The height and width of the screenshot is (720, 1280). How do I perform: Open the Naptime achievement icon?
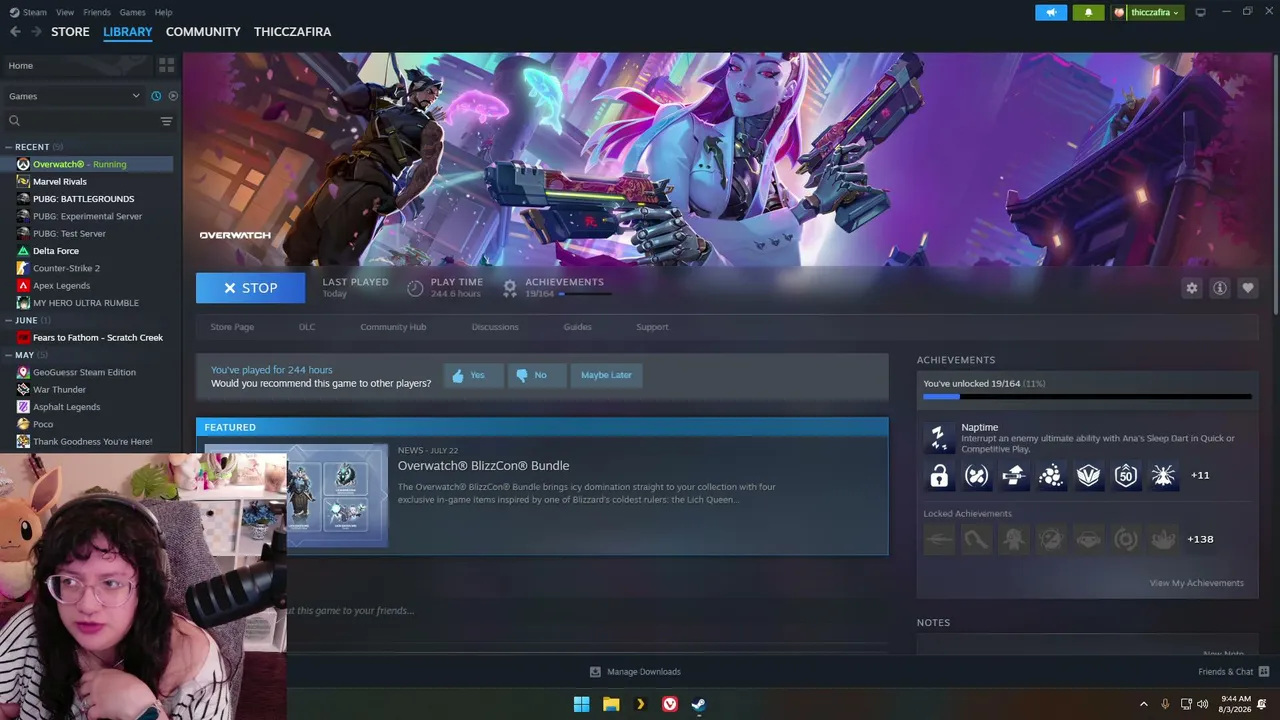click(938, 436)
